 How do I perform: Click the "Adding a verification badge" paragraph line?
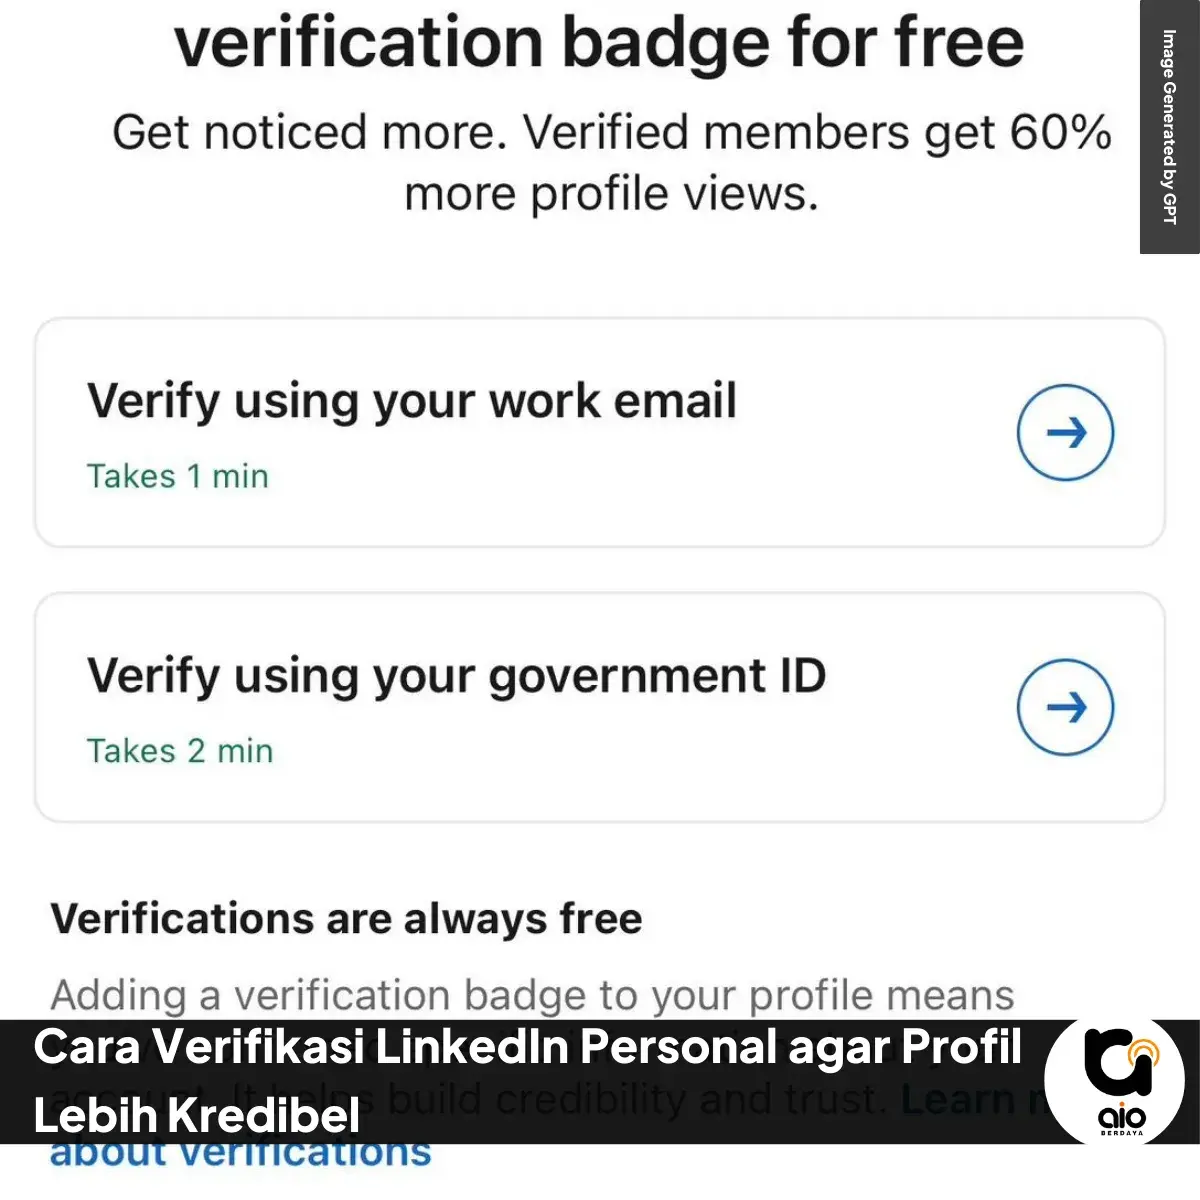pos(532,995)
